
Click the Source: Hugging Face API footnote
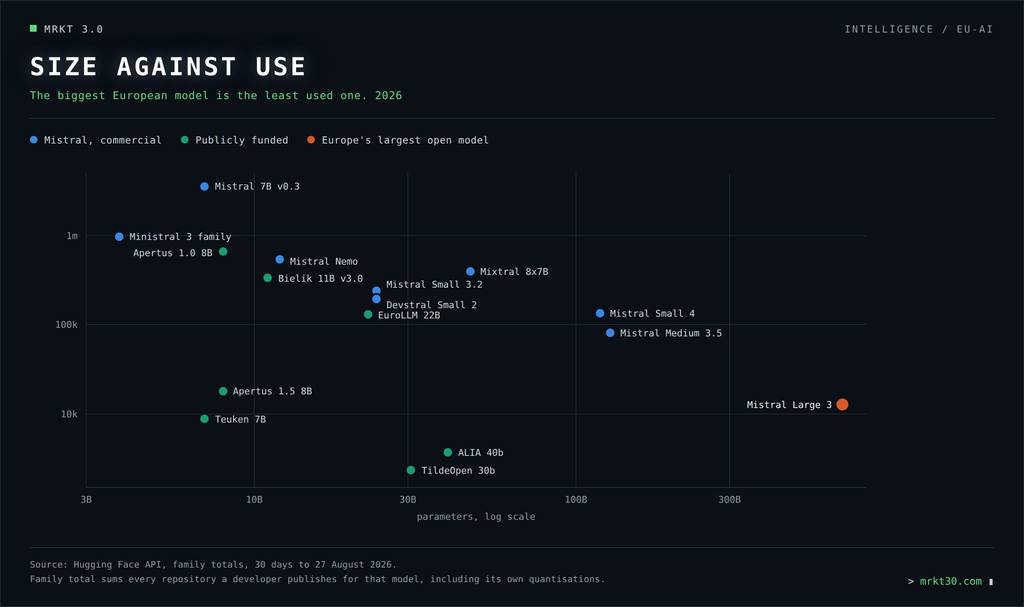213,565
